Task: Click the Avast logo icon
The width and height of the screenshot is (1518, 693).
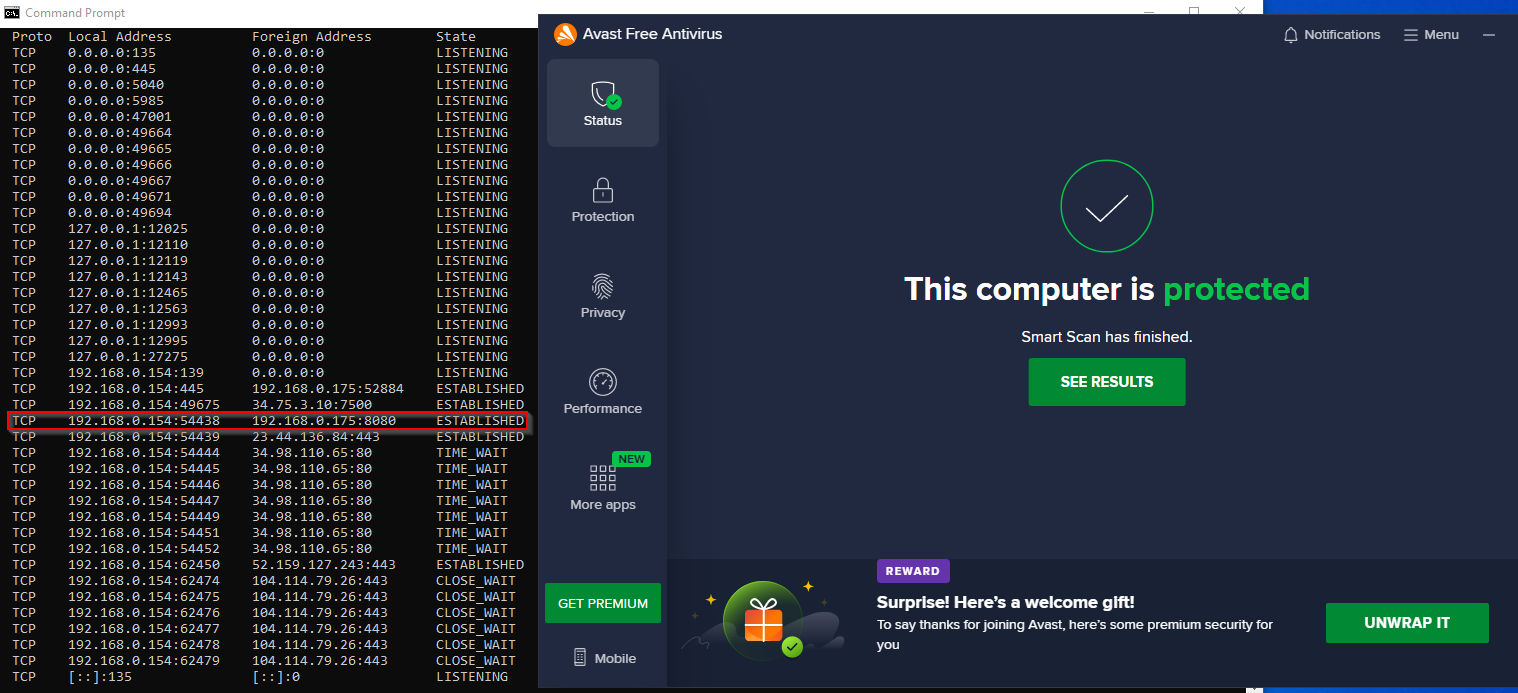Action: pyautogui.click(x=565, y=34)
